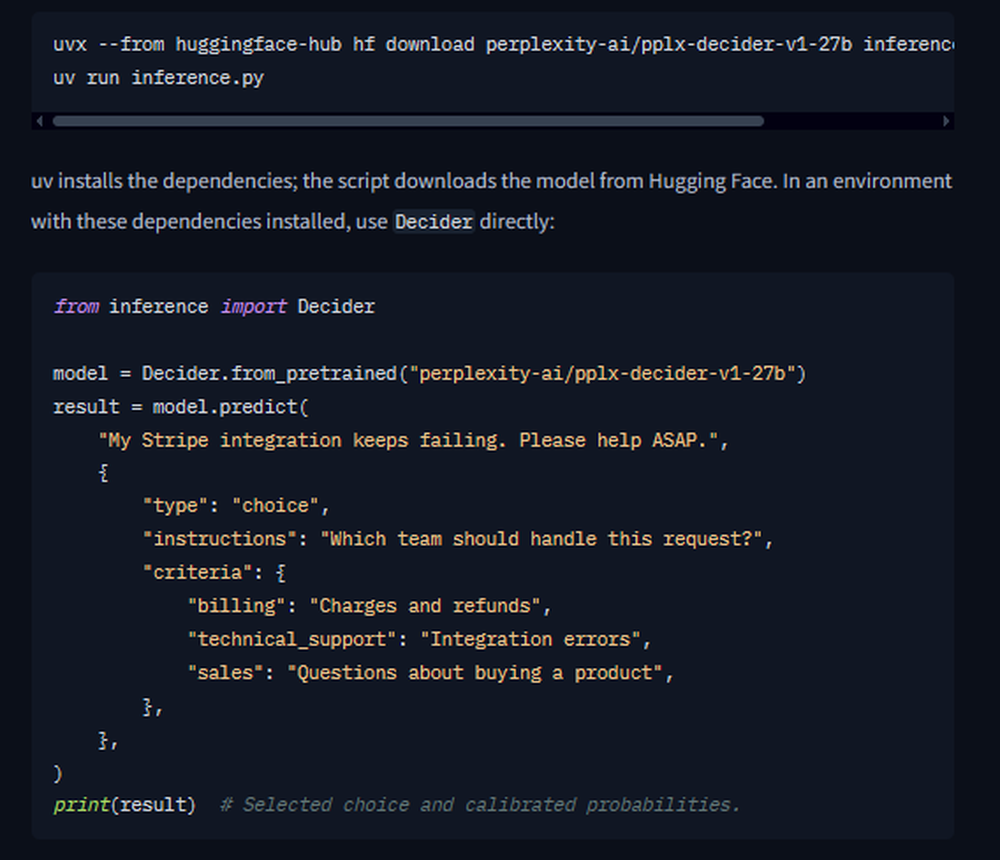Viewport: 1000px width, 860px height.
Task: Click the 'billing: Charges and refunds' line
Action: (x=369, y=605)
